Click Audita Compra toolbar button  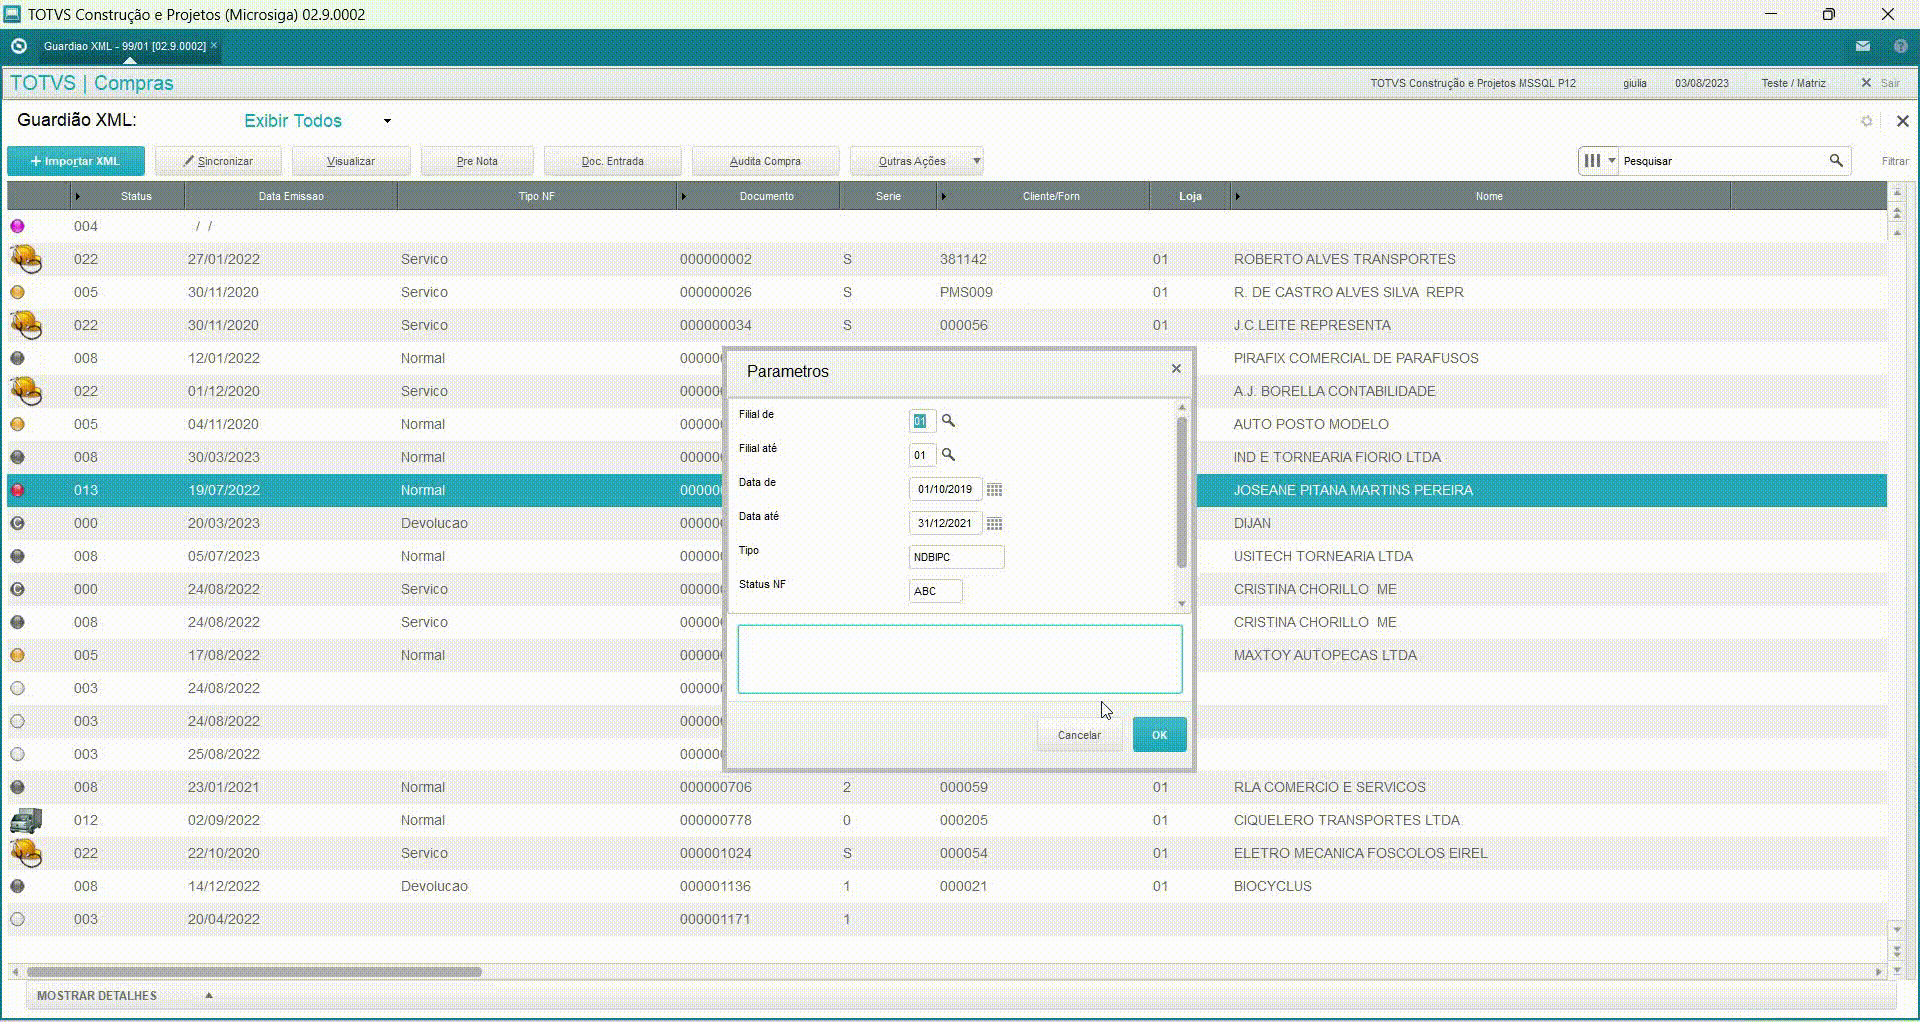click(765, 161)
